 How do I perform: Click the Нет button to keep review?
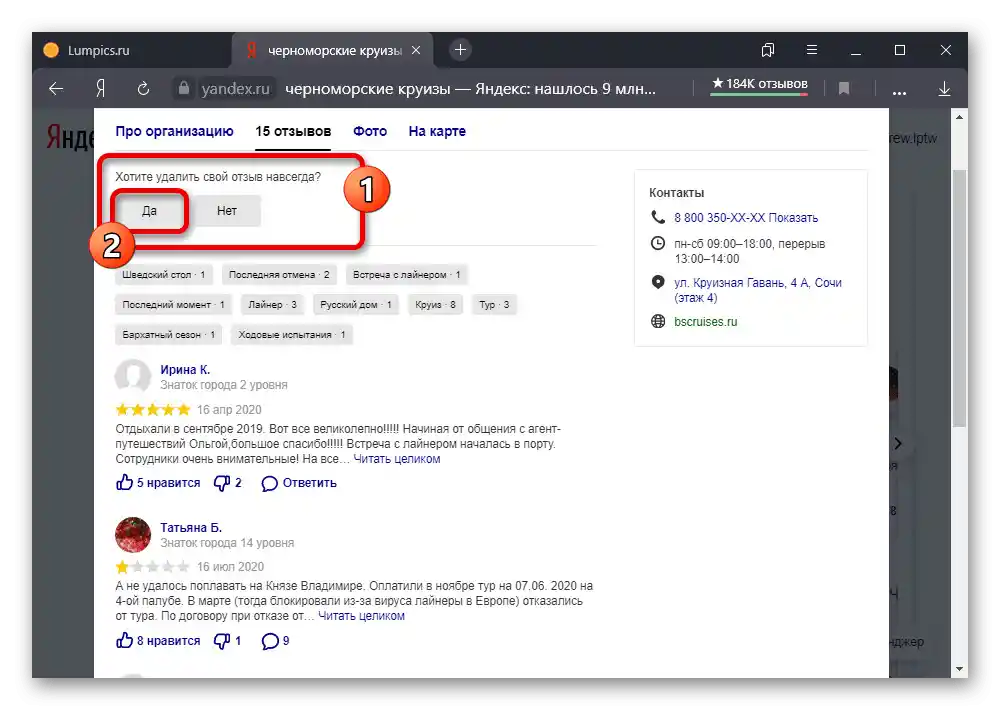tap(226, 211)
